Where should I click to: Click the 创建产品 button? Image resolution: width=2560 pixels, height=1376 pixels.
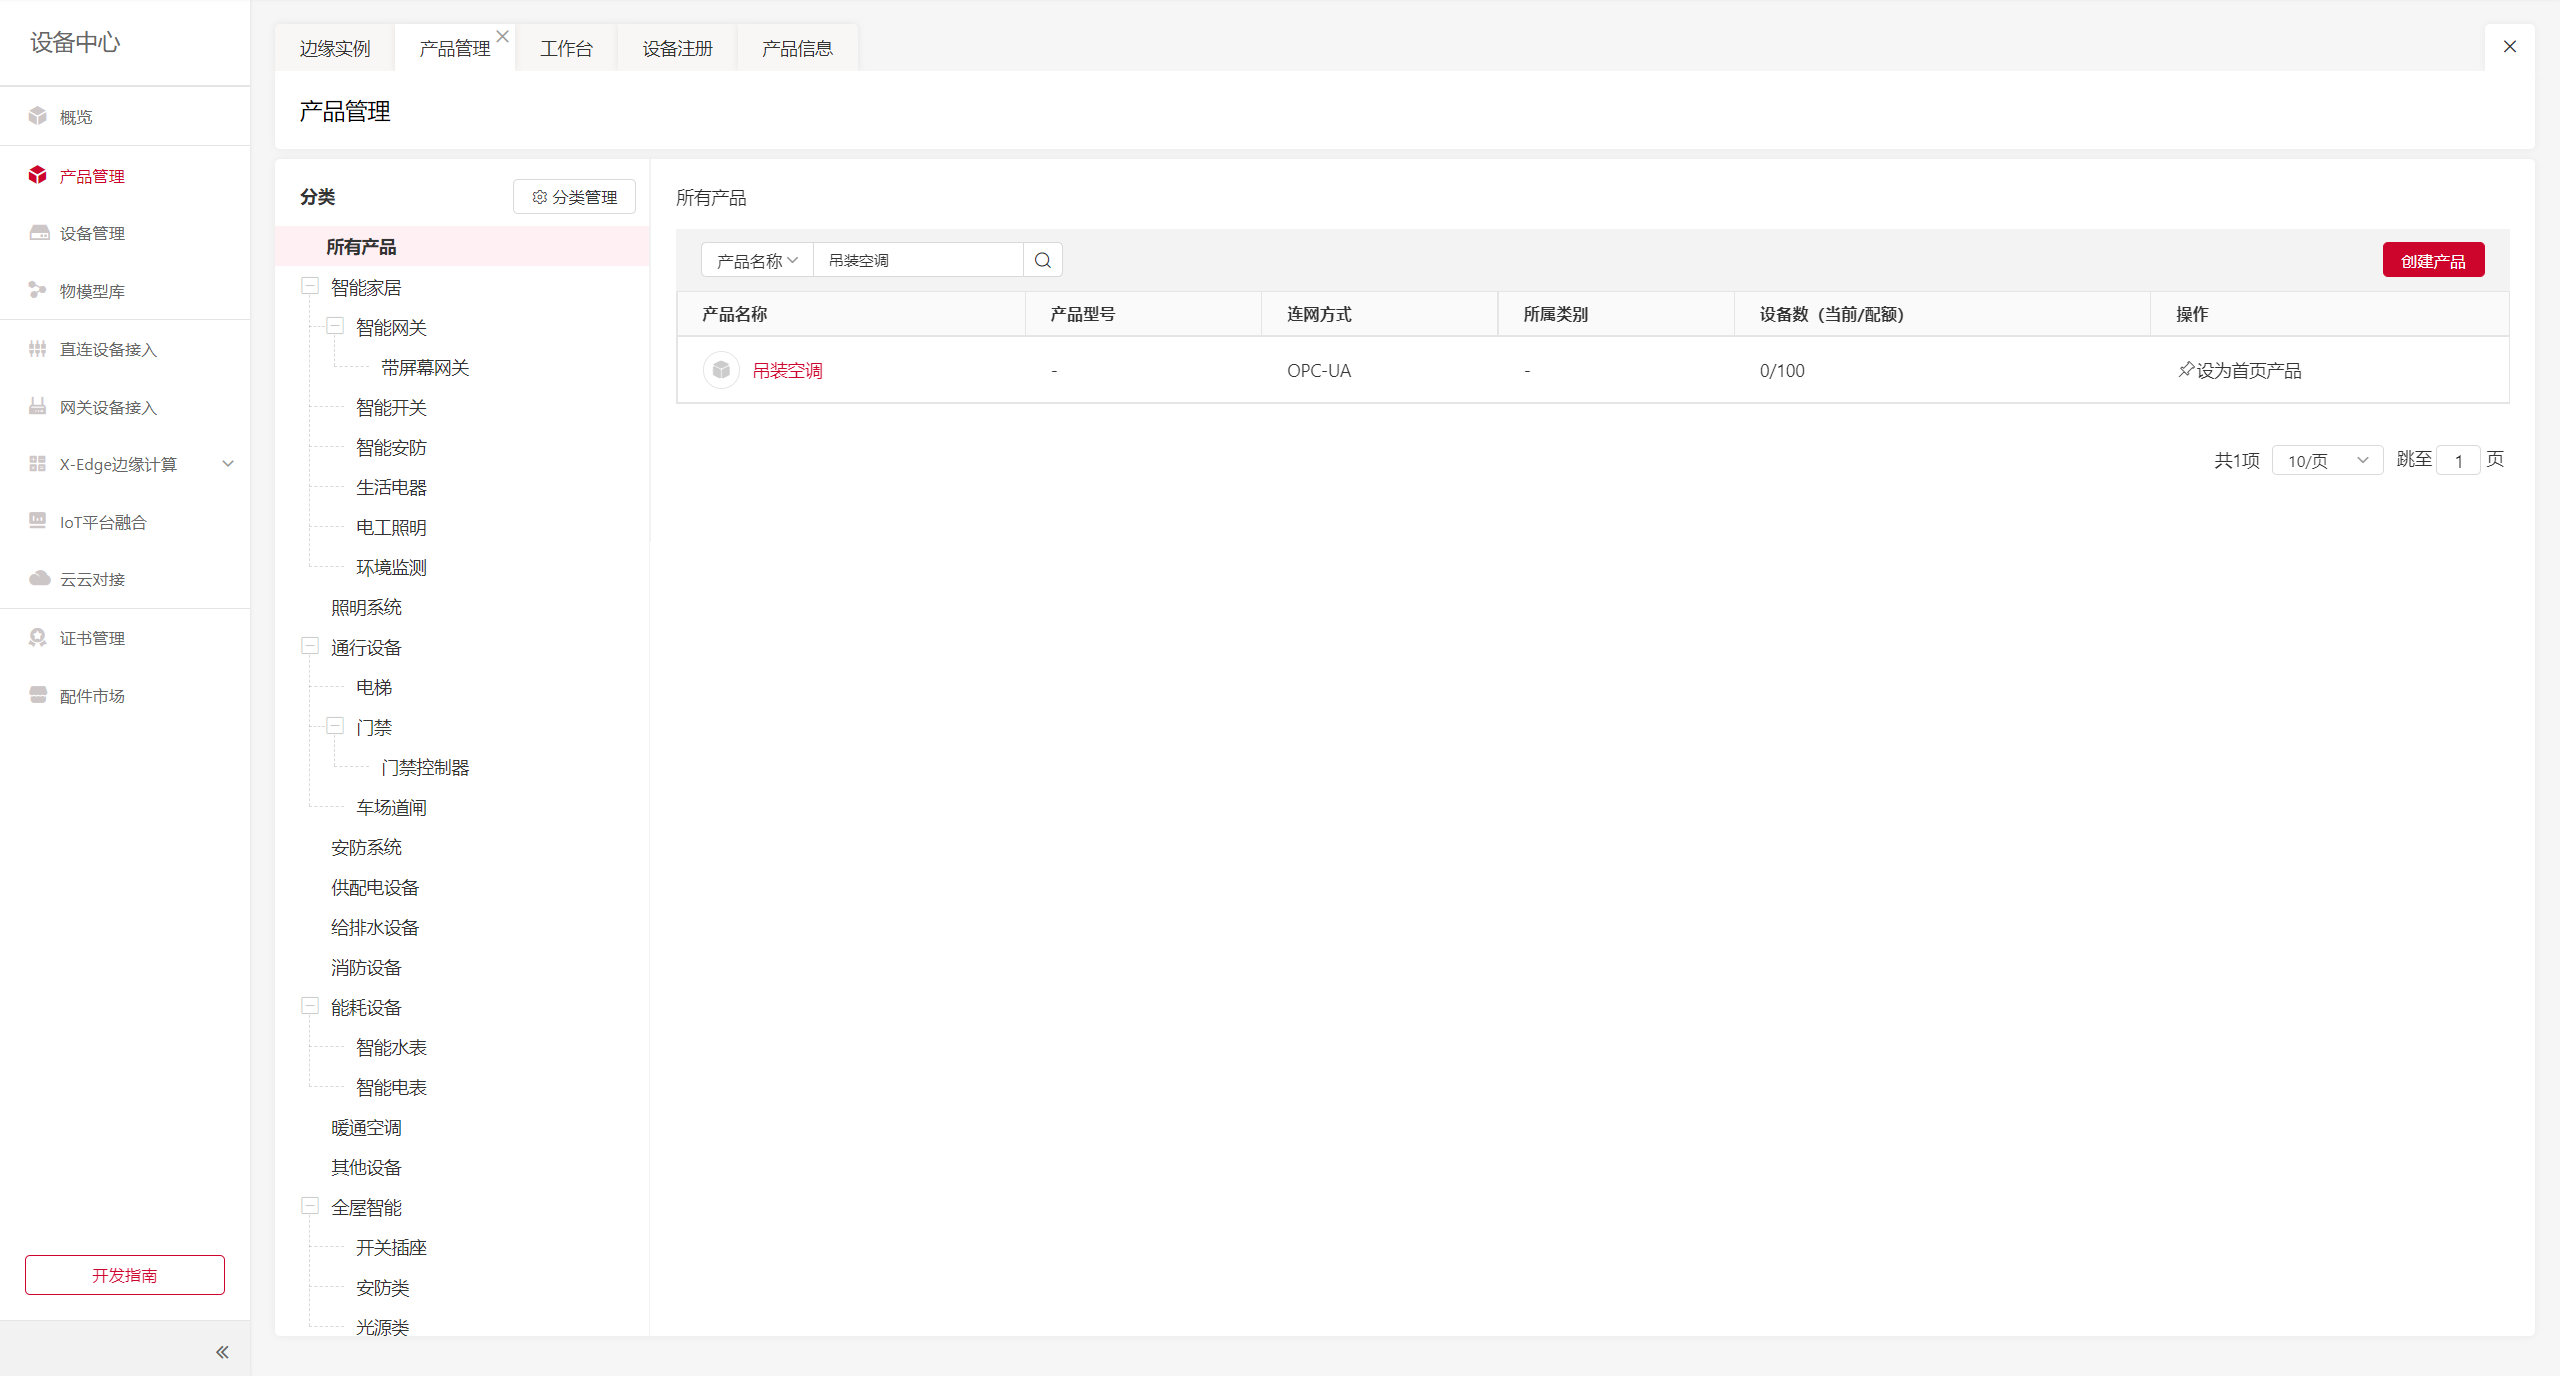coord(2433,260)
